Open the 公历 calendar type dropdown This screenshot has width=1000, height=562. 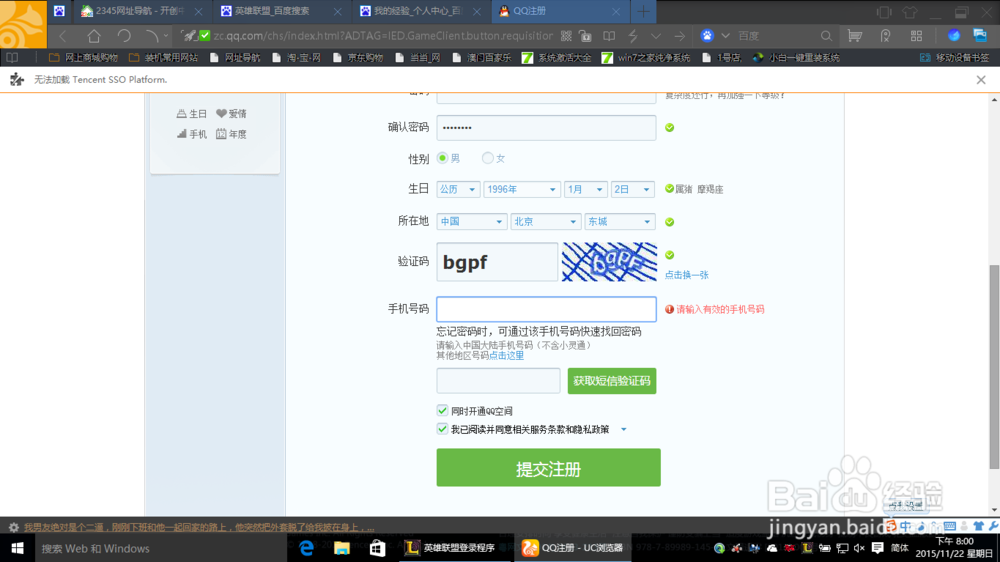[x=458, y=189]
